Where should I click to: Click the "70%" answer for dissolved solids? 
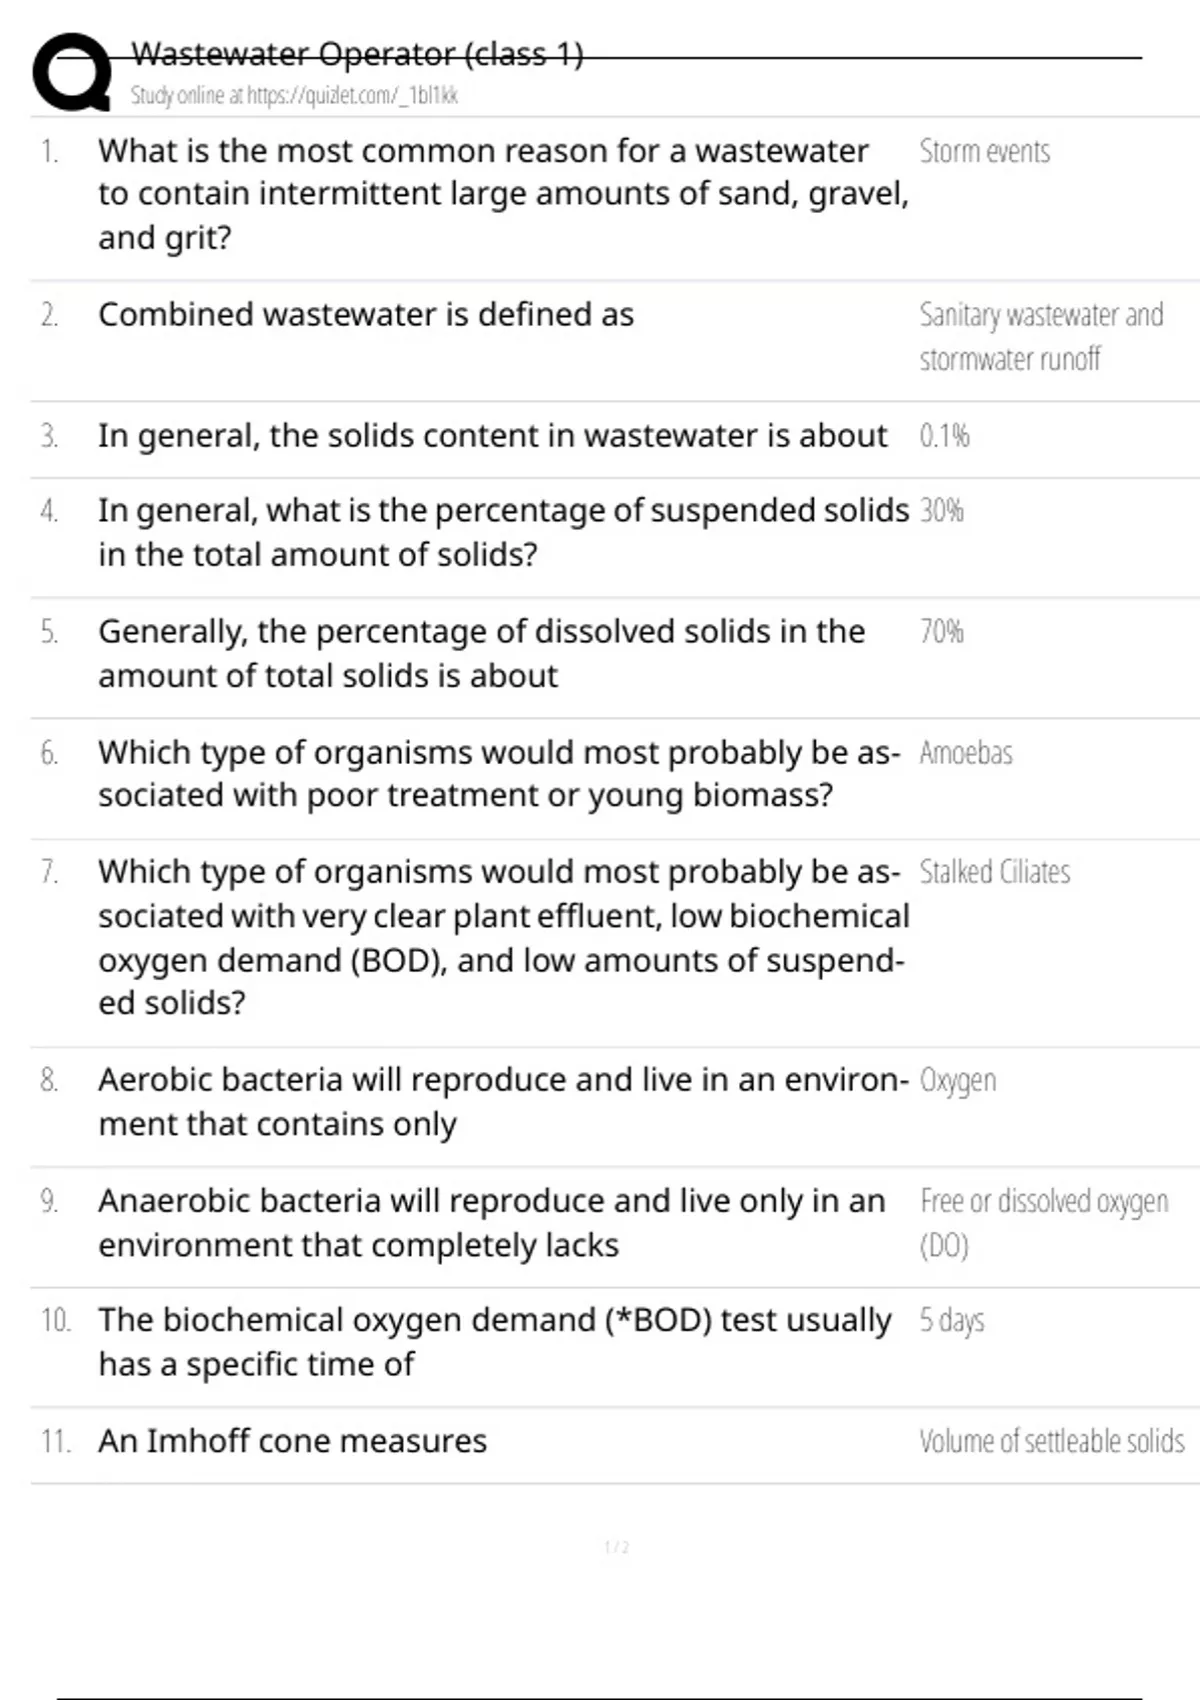click(x=942, y=632)
